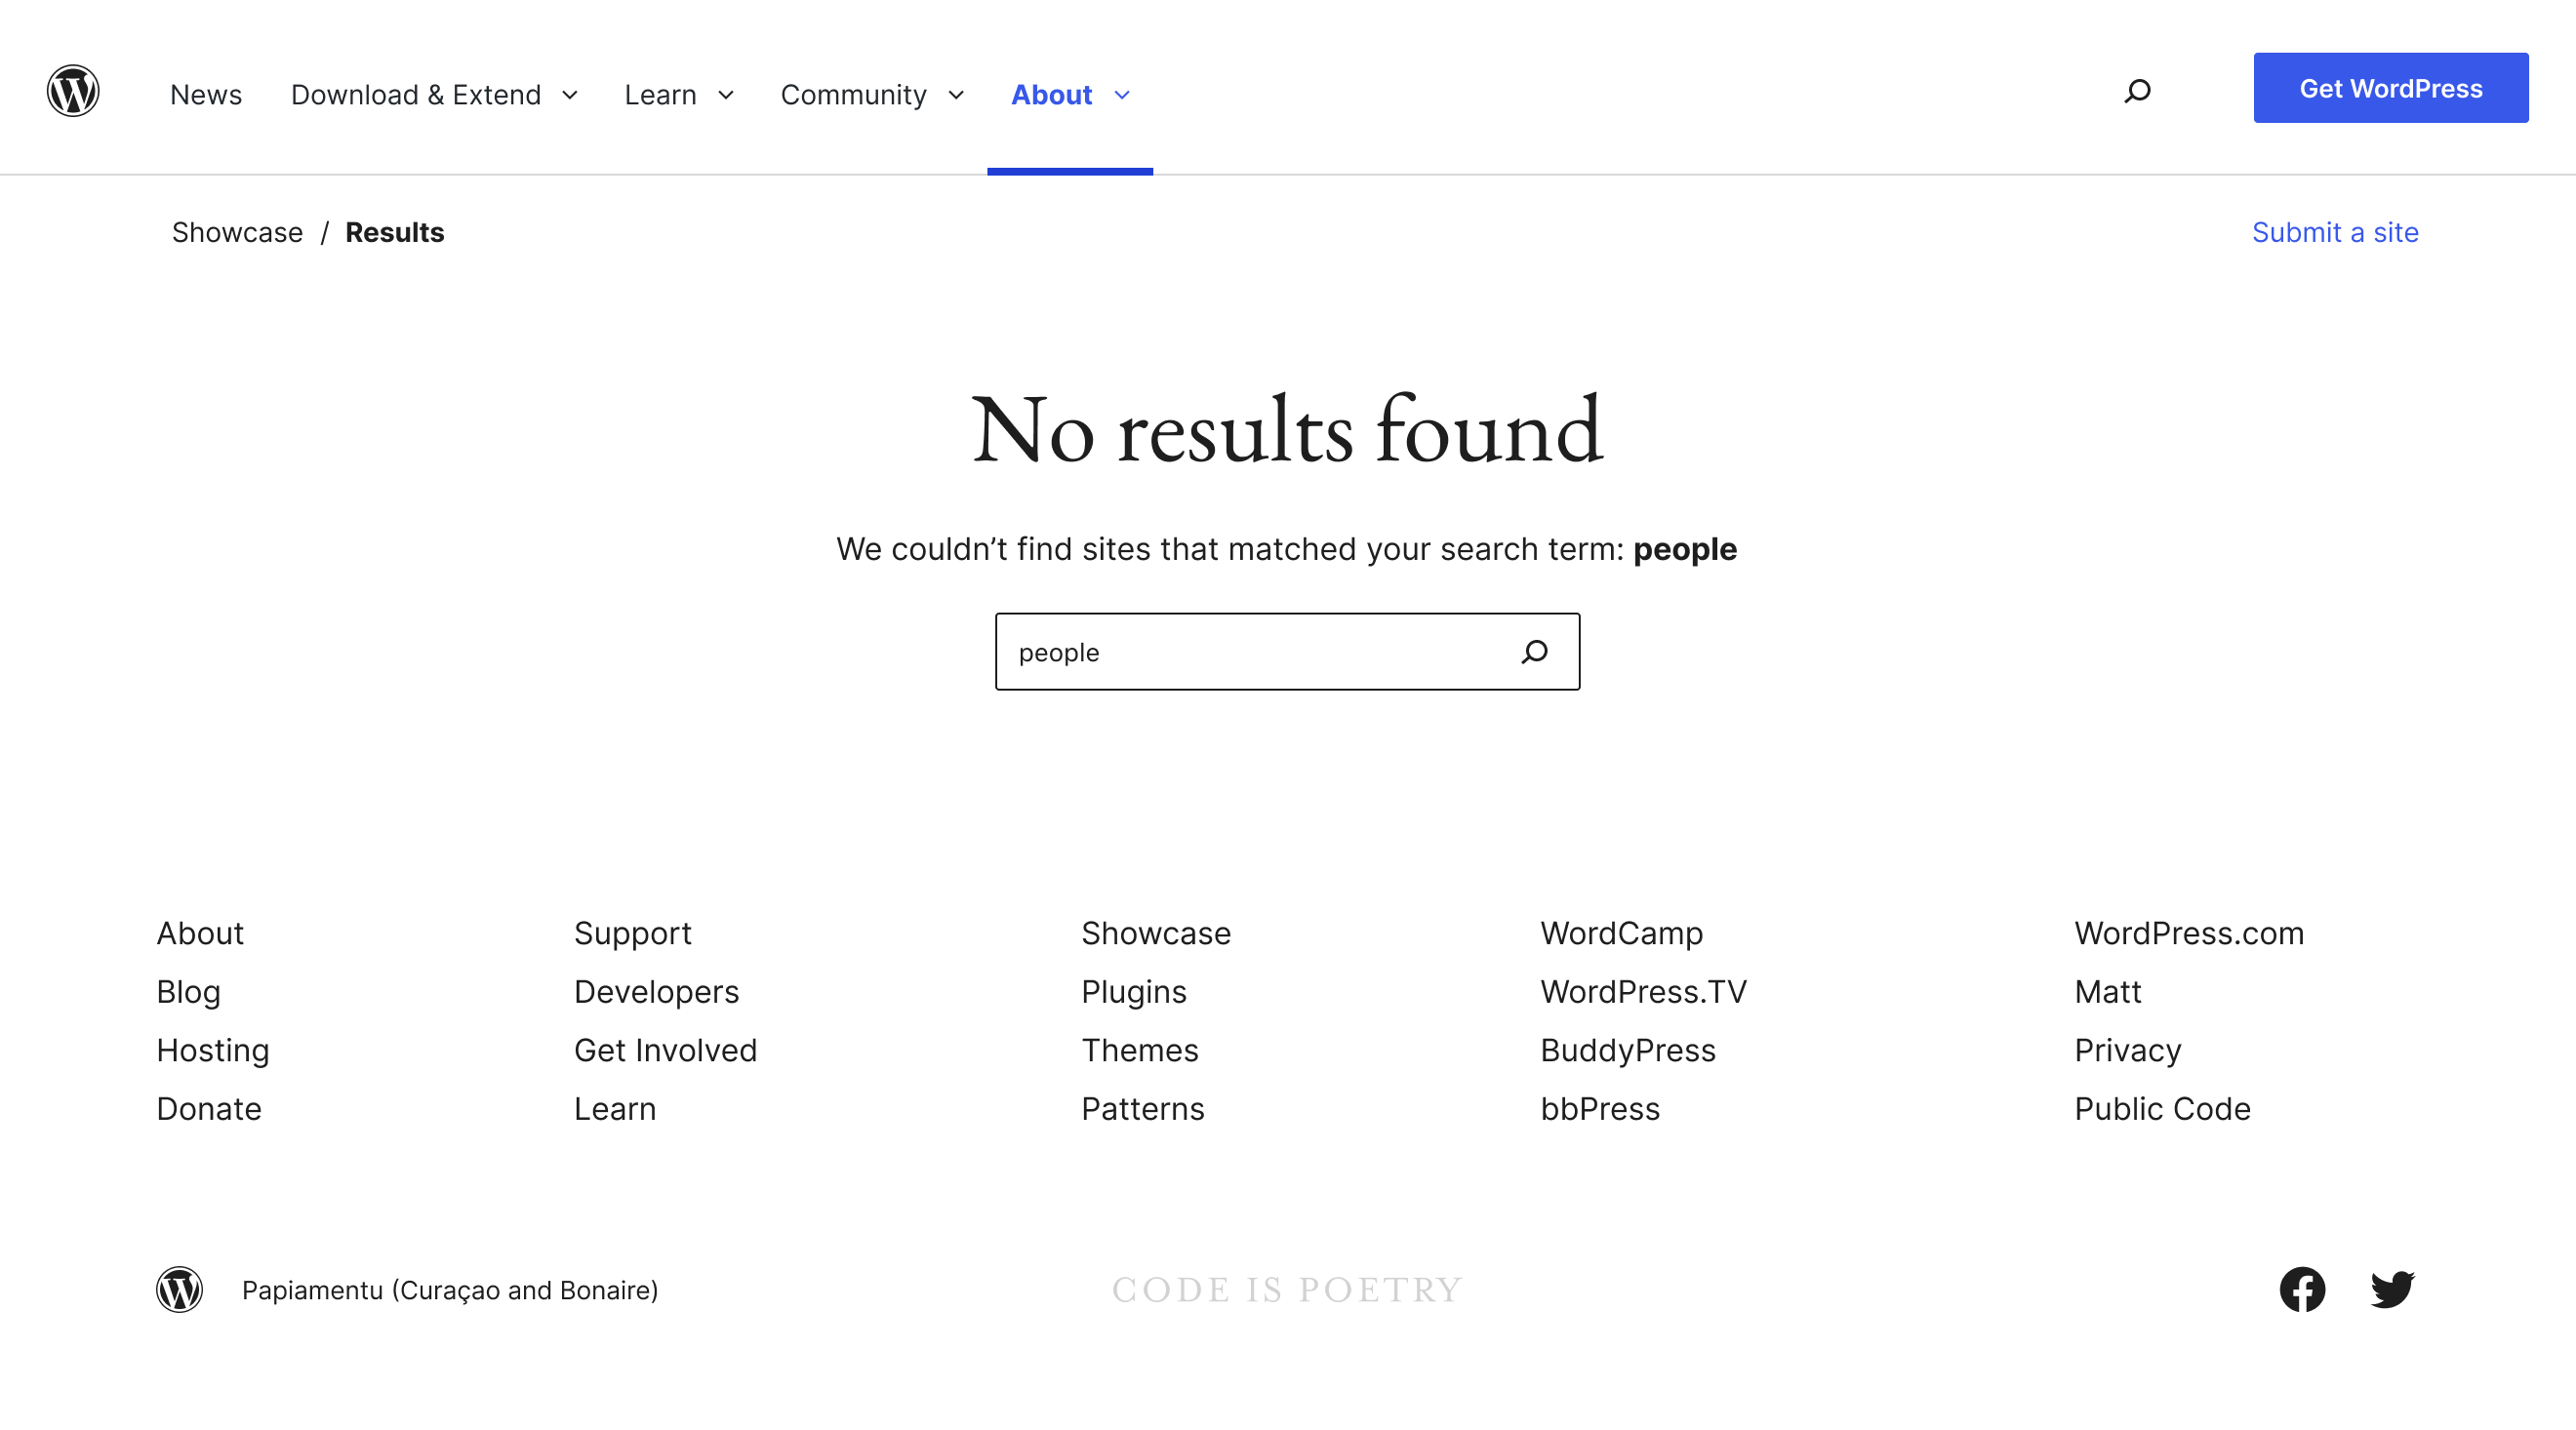Open the Donate page from footer
2576x1430 pixels.
pyautogui.click(x=208, y=1108)
